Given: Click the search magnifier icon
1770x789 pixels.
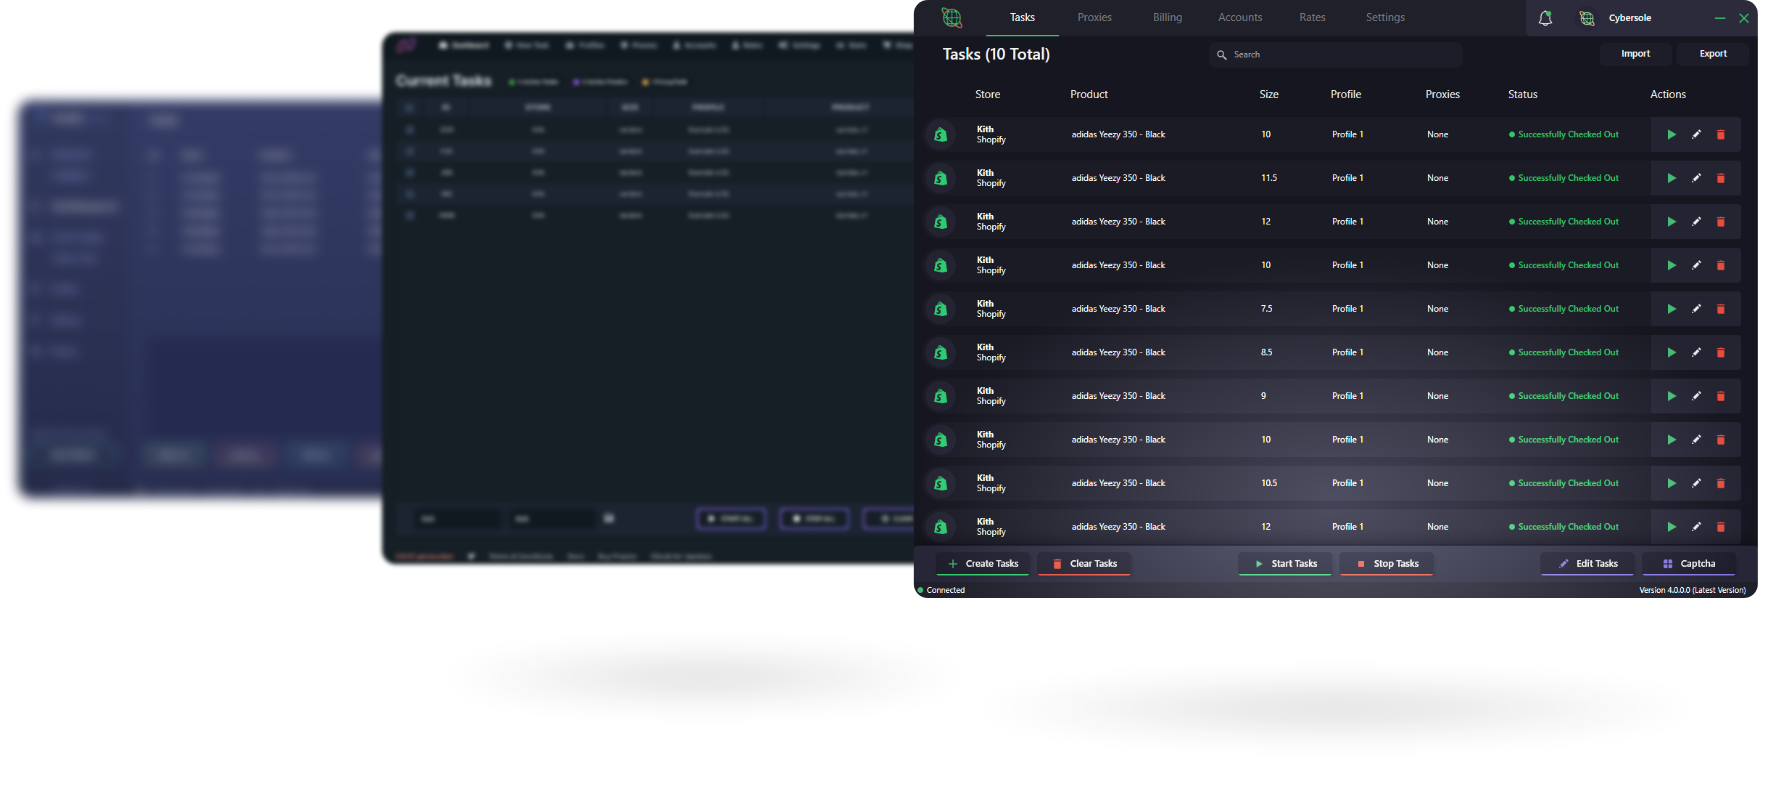Looking at the screenshot, I should (x=1221, y=55).
